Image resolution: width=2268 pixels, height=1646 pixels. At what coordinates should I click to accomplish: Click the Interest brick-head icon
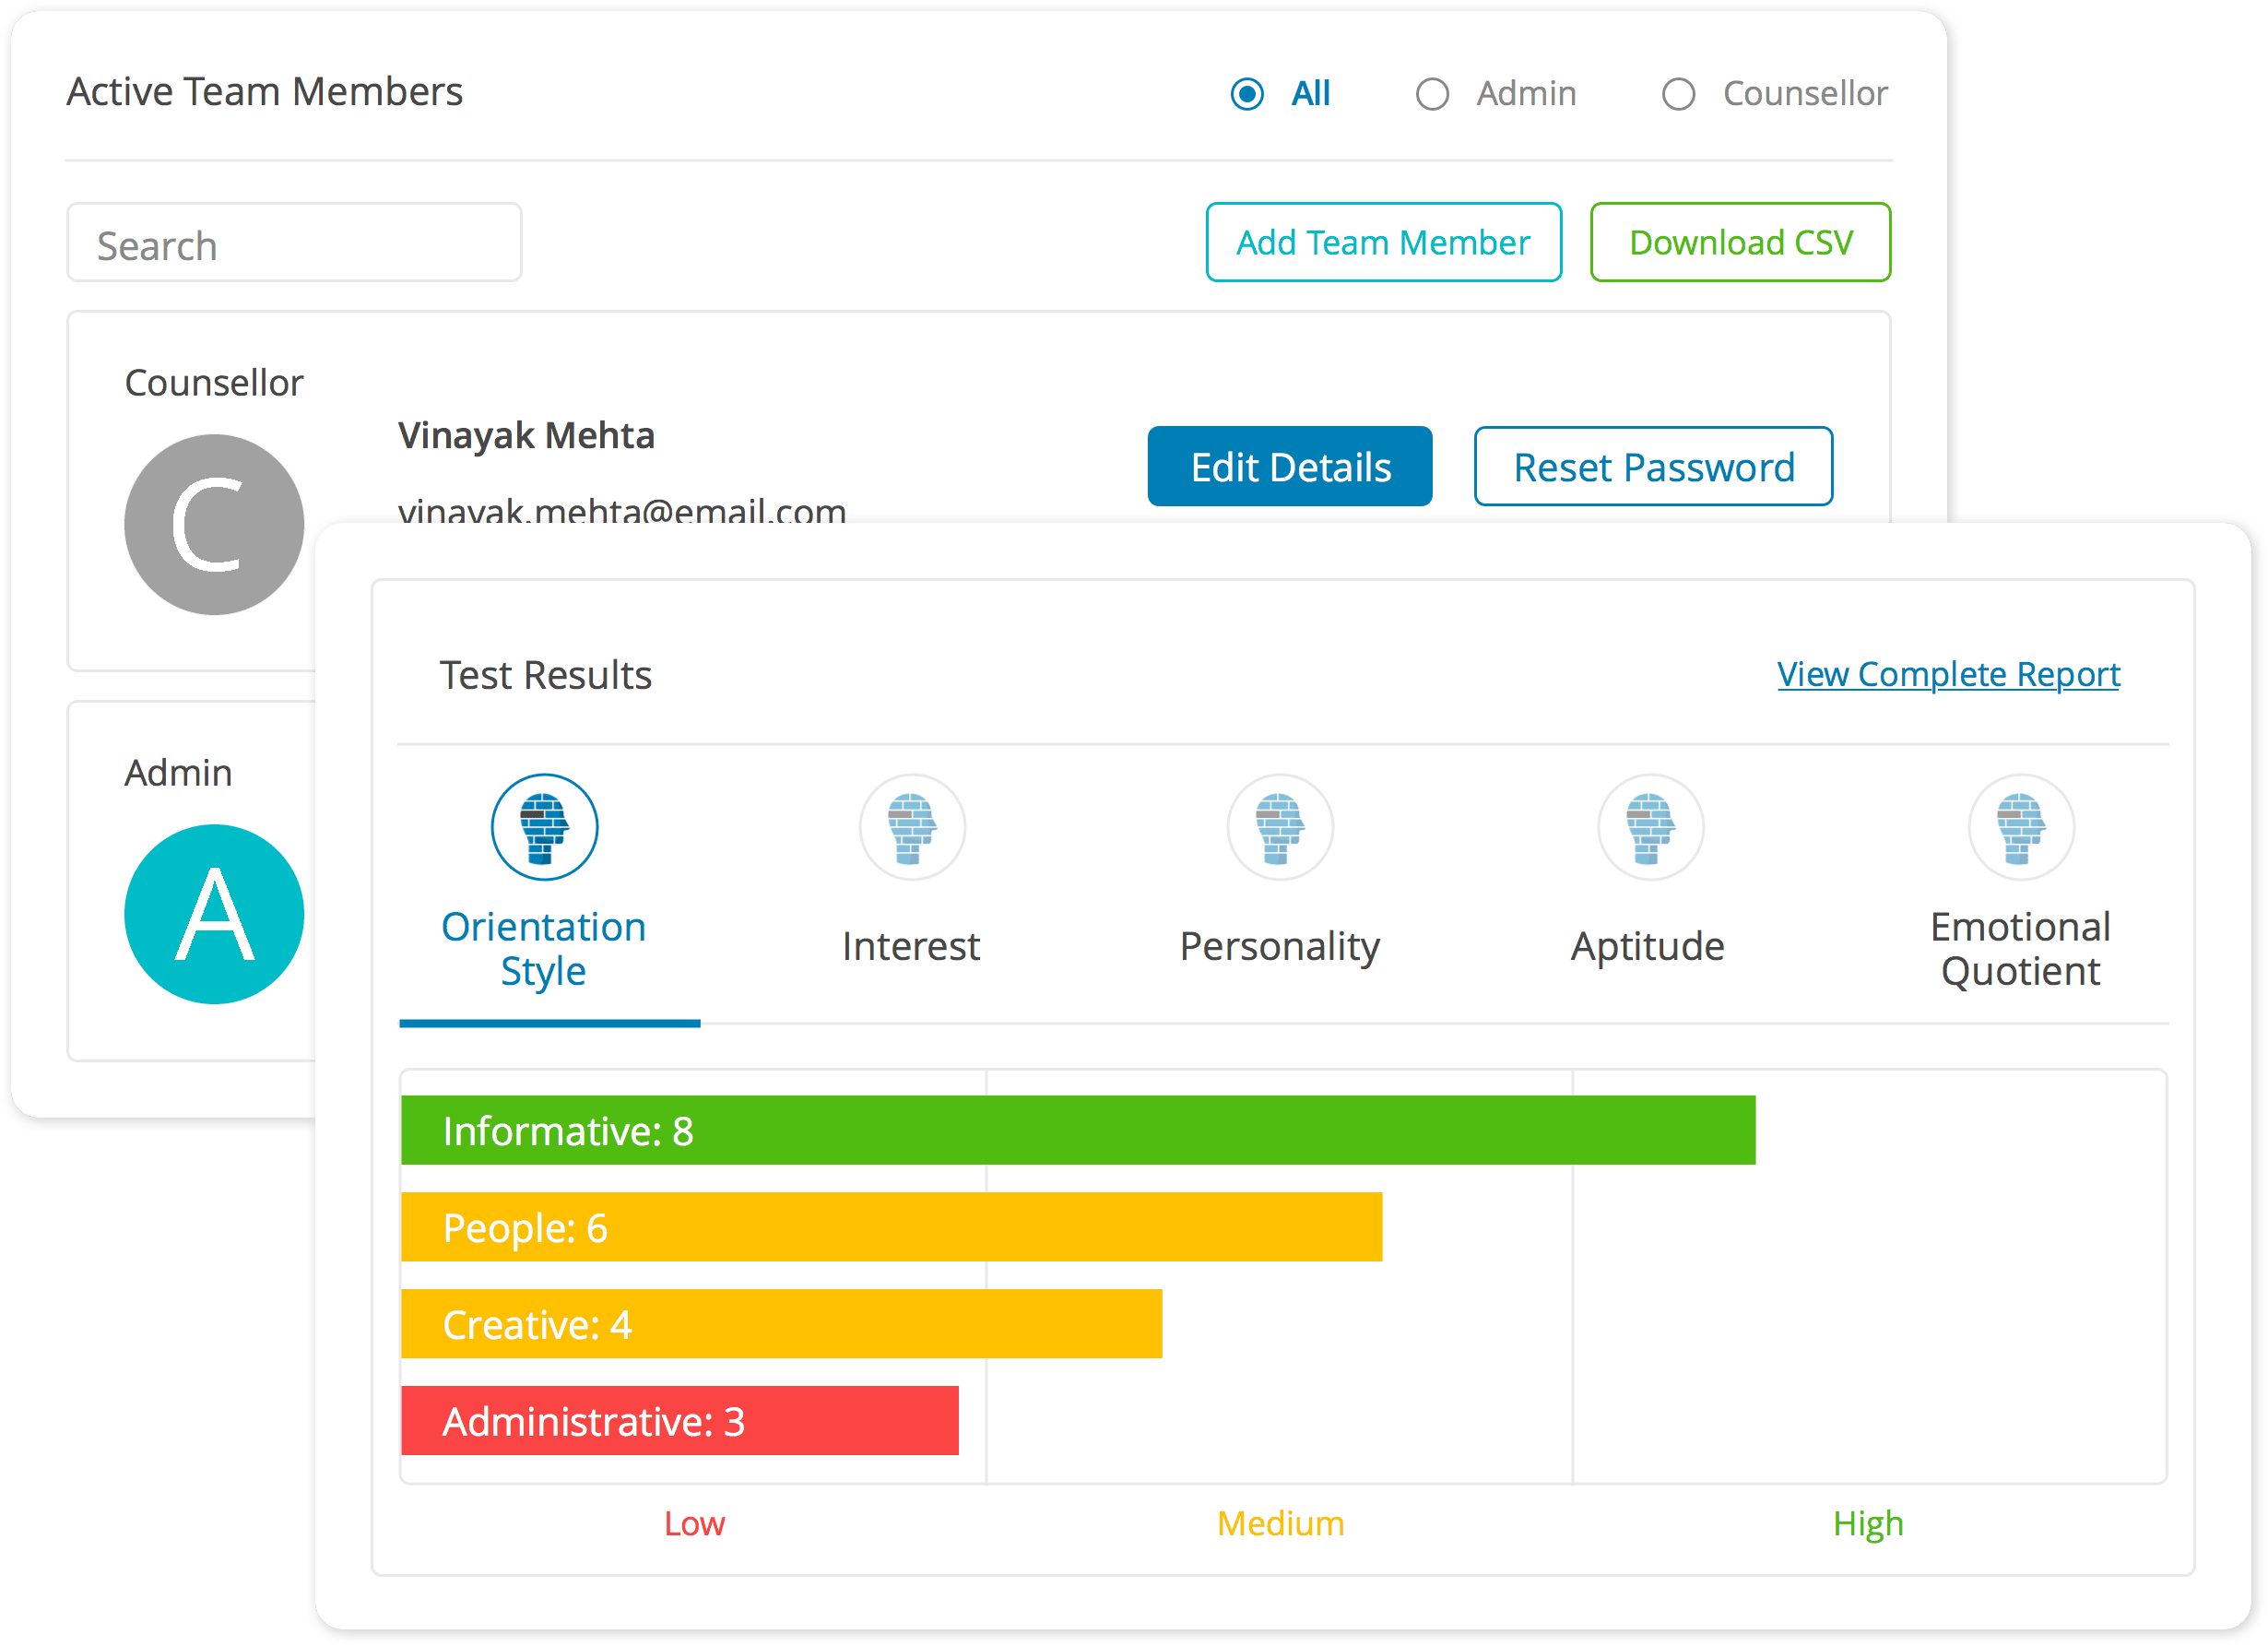[x=912, y=827]
